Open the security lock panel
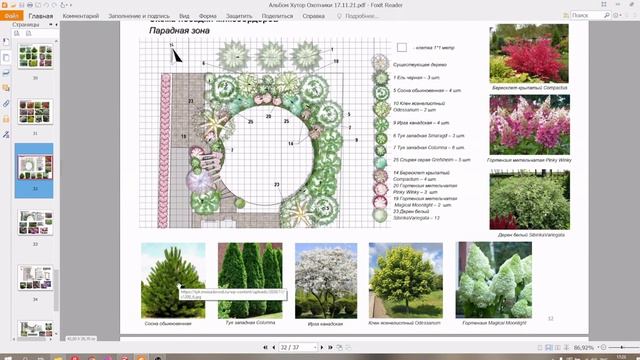 (6, 119)
